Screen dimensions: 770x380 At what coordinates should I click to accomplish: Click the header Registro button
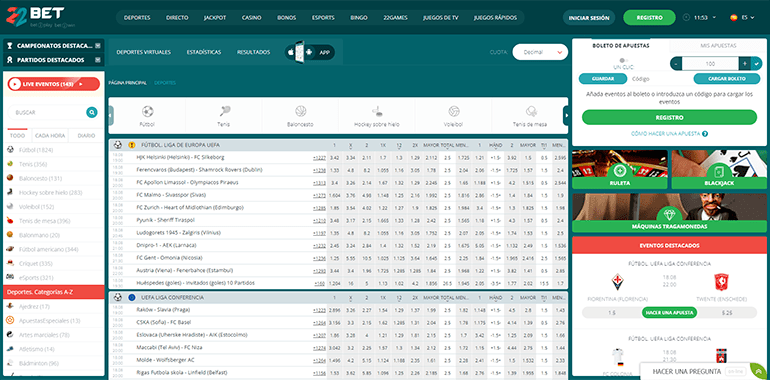tap(649, 18)
